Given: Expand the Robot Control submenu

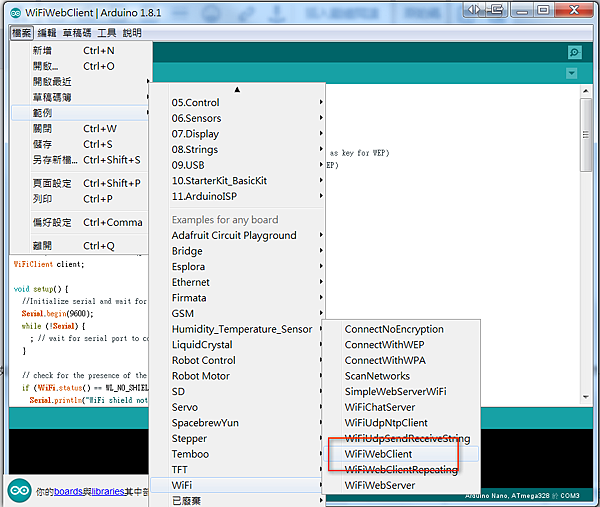Looking at the screenshot, I should click(x=237, y=360).
